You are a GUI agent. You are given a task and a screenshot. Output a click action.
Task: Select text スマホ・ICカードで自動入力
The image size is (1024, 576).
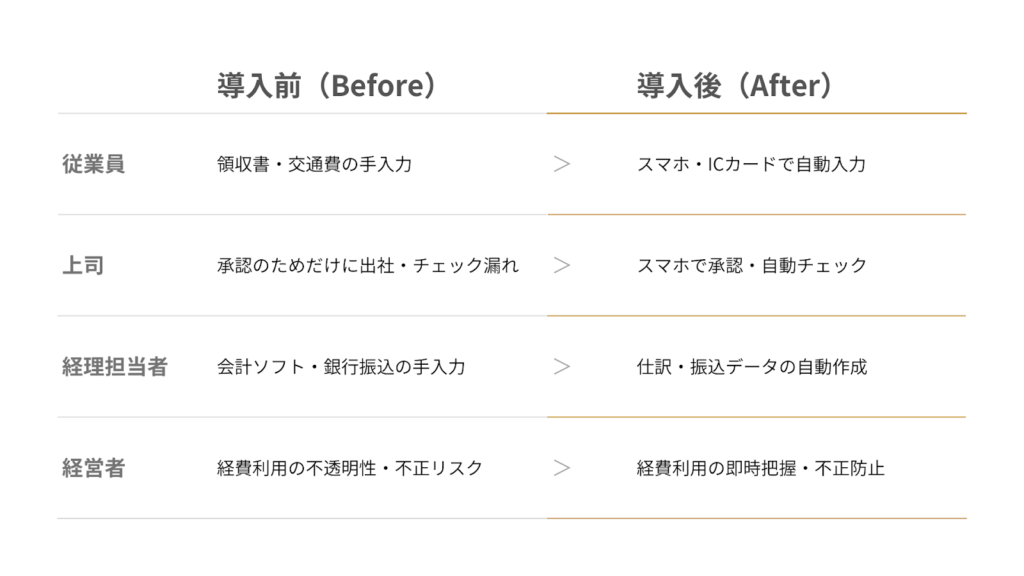click(751, 164)
